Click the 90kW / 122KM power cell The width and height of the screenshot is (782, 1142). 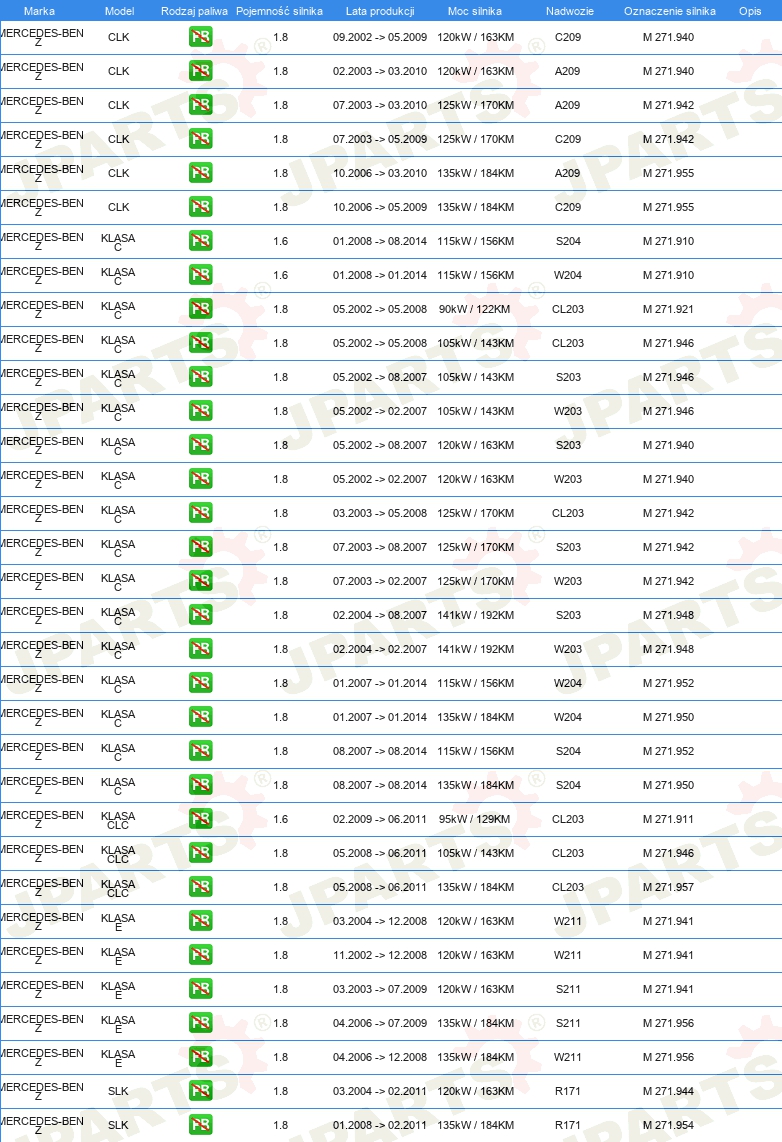(x=475, y=309)
